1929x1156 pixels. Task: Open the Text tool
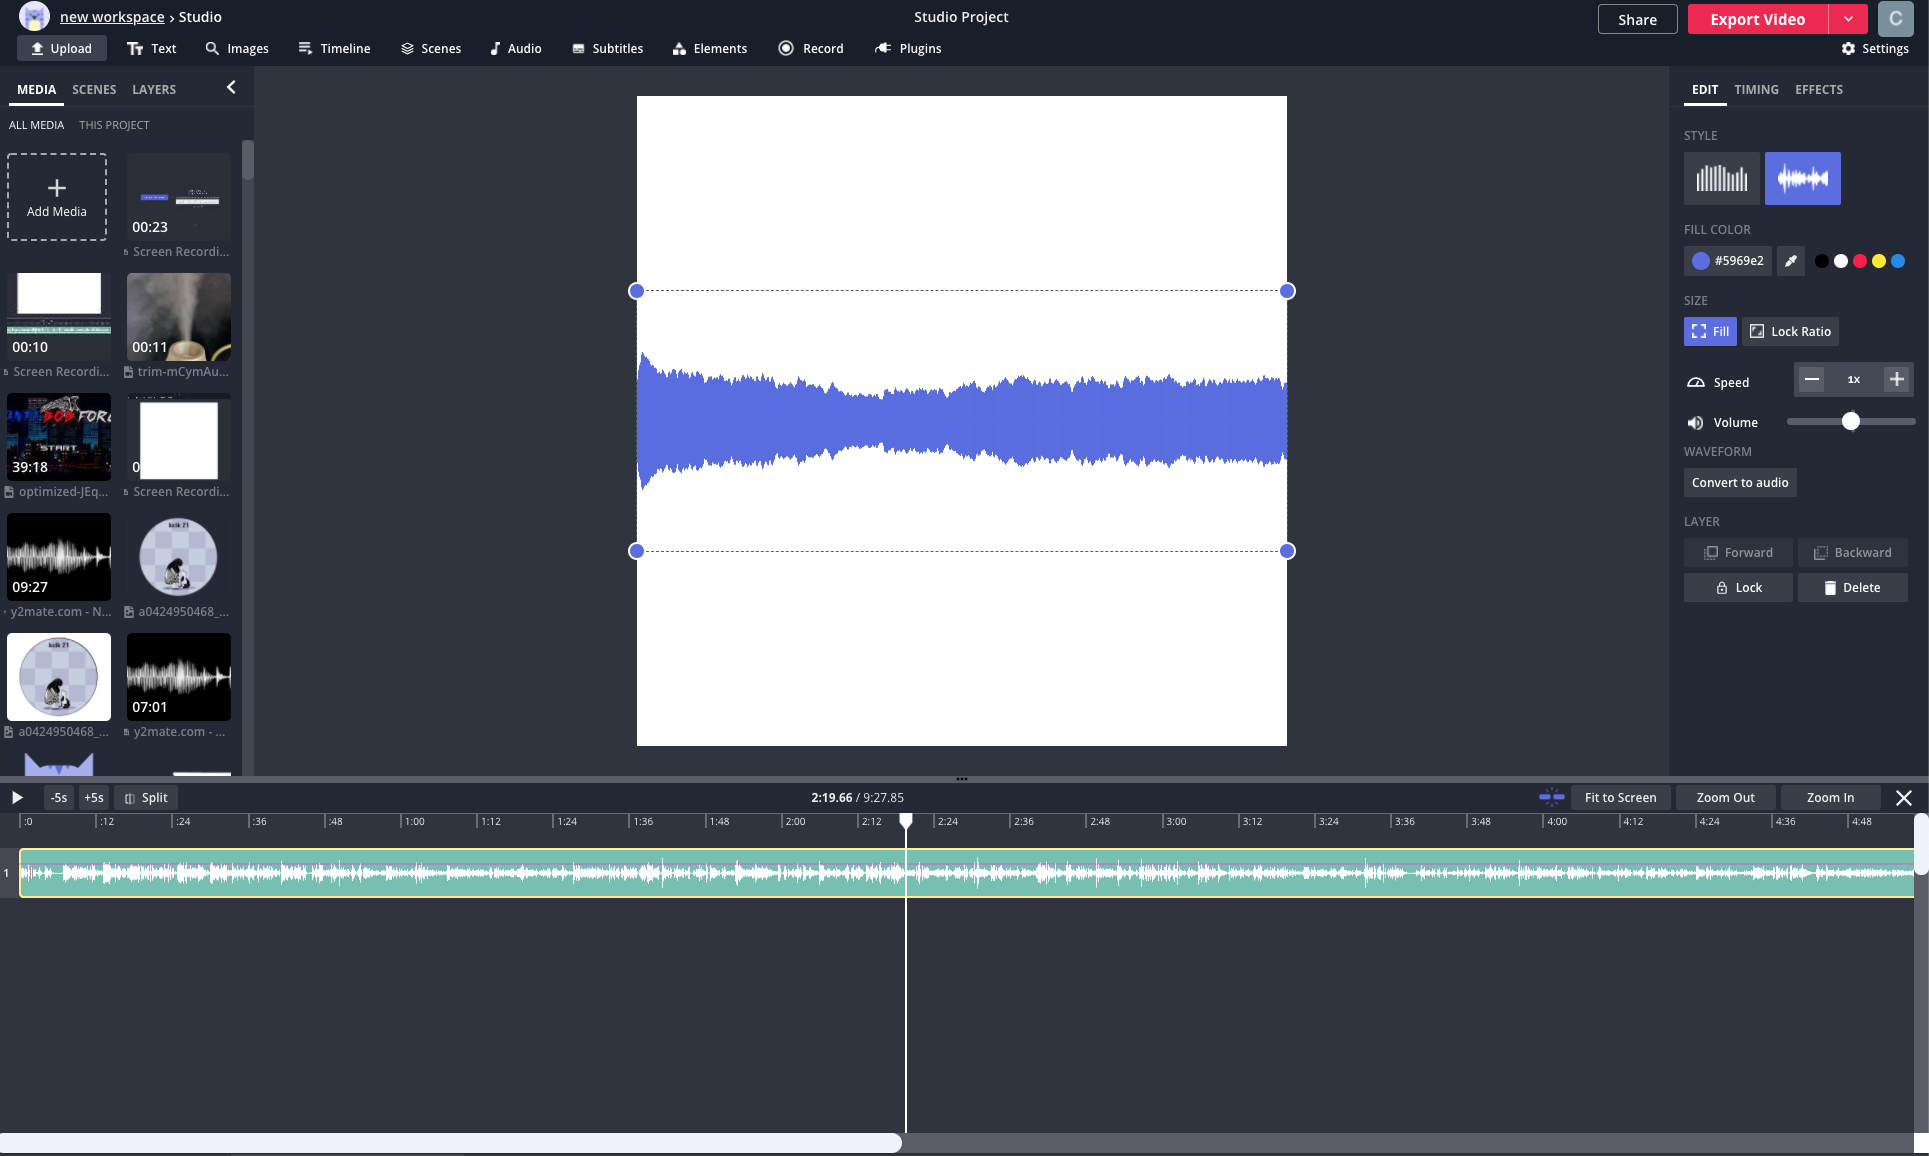pos(151,48)
